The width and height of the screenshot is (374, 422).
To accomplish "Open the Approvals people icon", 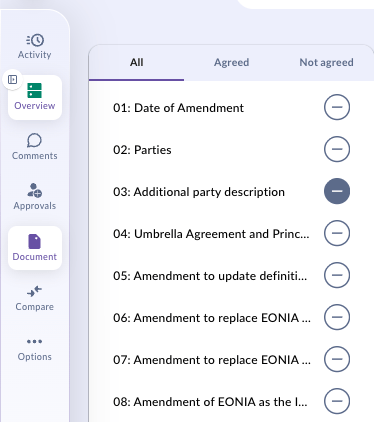I will pyautogui.click(x=34, y=190).
